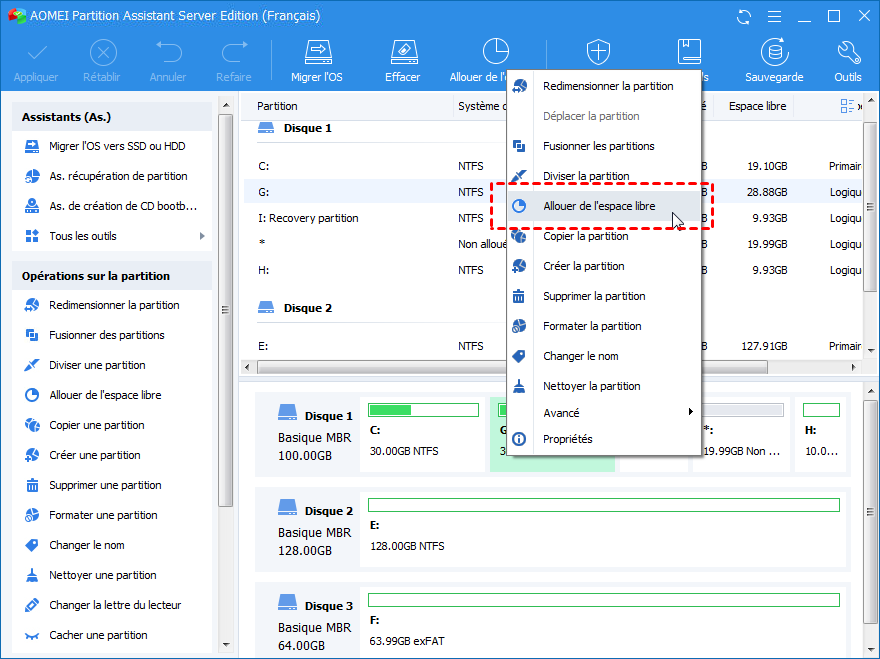Screen dimensions: 880x659
Task: Click the disk map vertical scrollbar
Action: (870, 511)
